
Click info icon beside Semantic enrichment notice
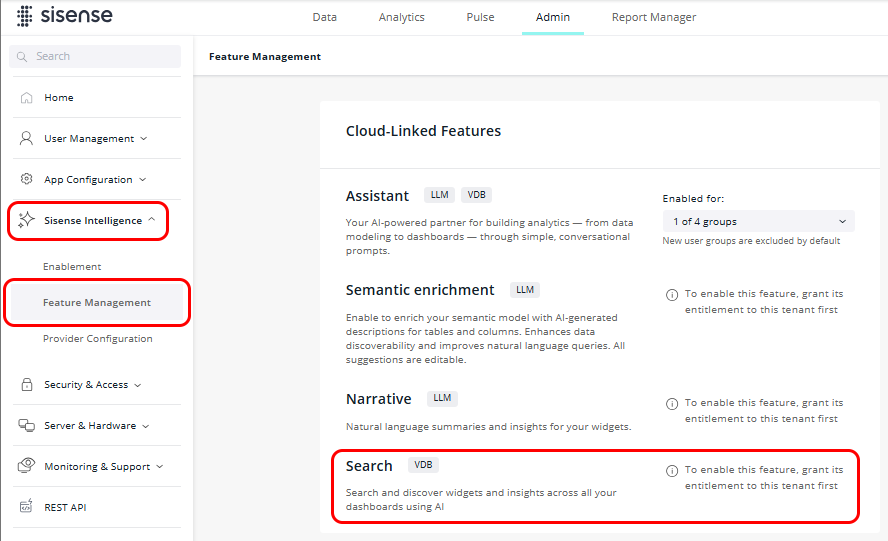(672, 295)
